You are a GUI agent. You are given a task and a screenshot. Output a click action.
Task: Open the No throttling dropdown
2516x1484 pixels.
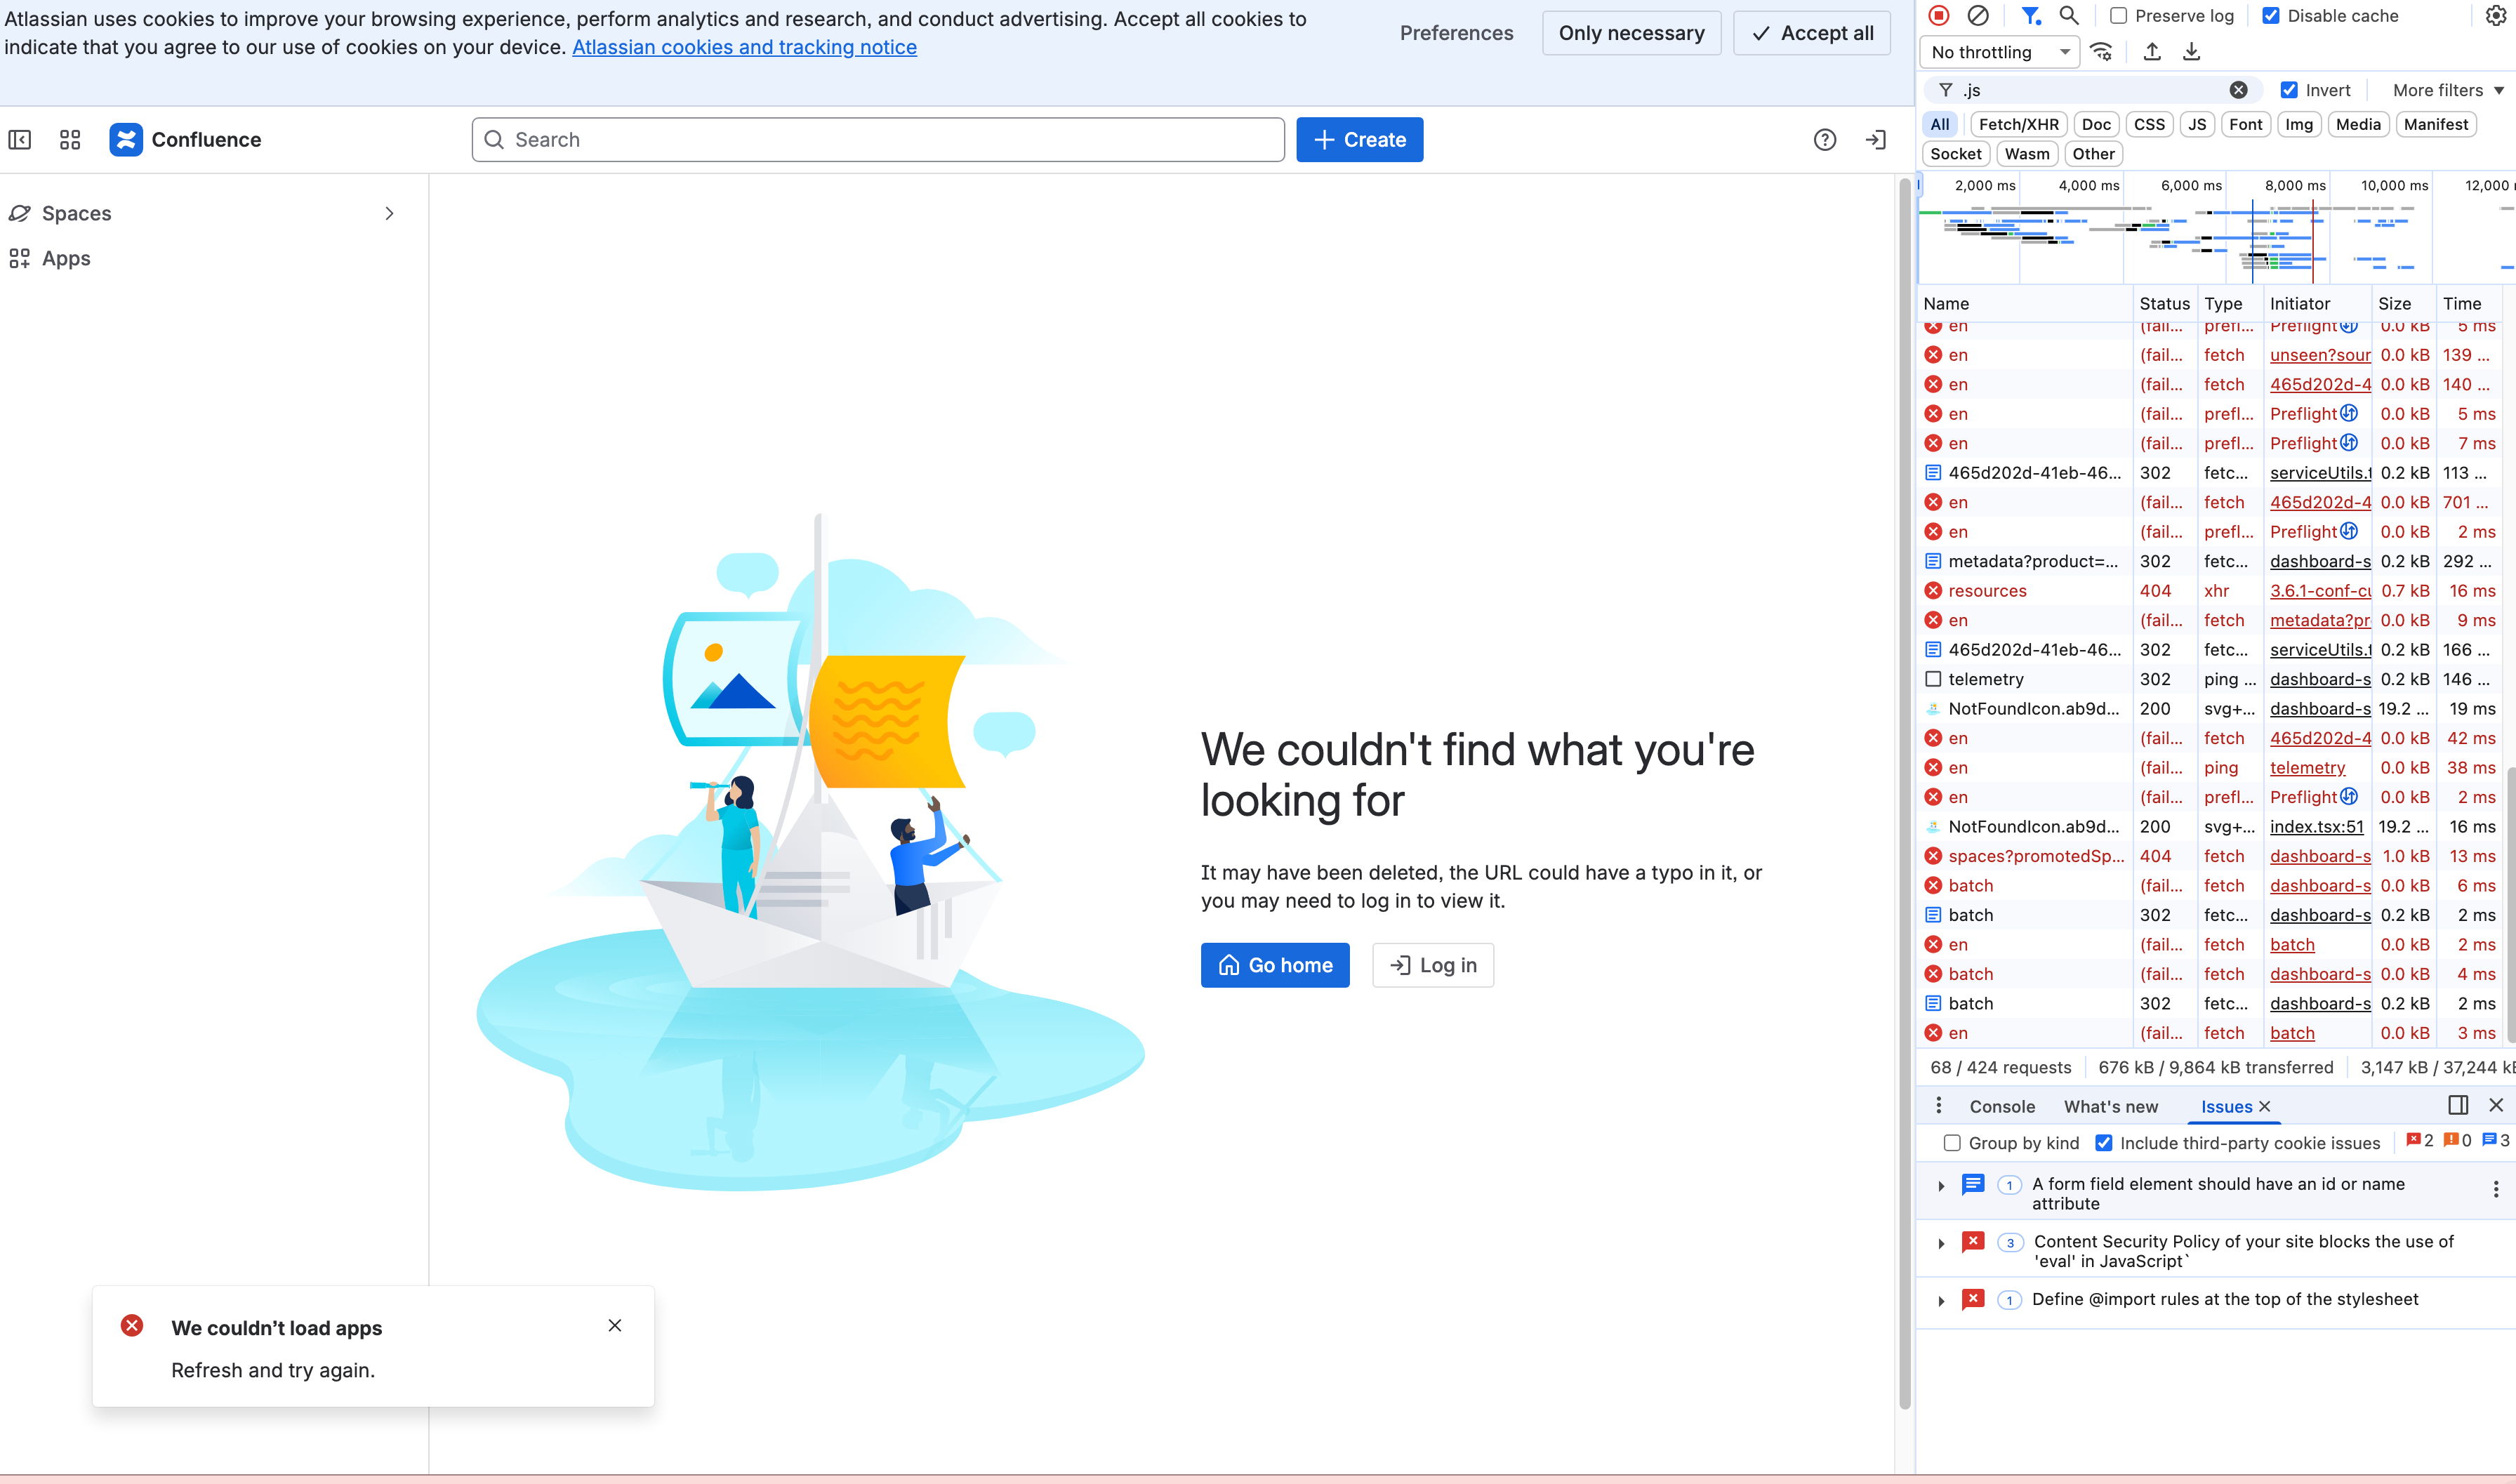click(1999, 52)
